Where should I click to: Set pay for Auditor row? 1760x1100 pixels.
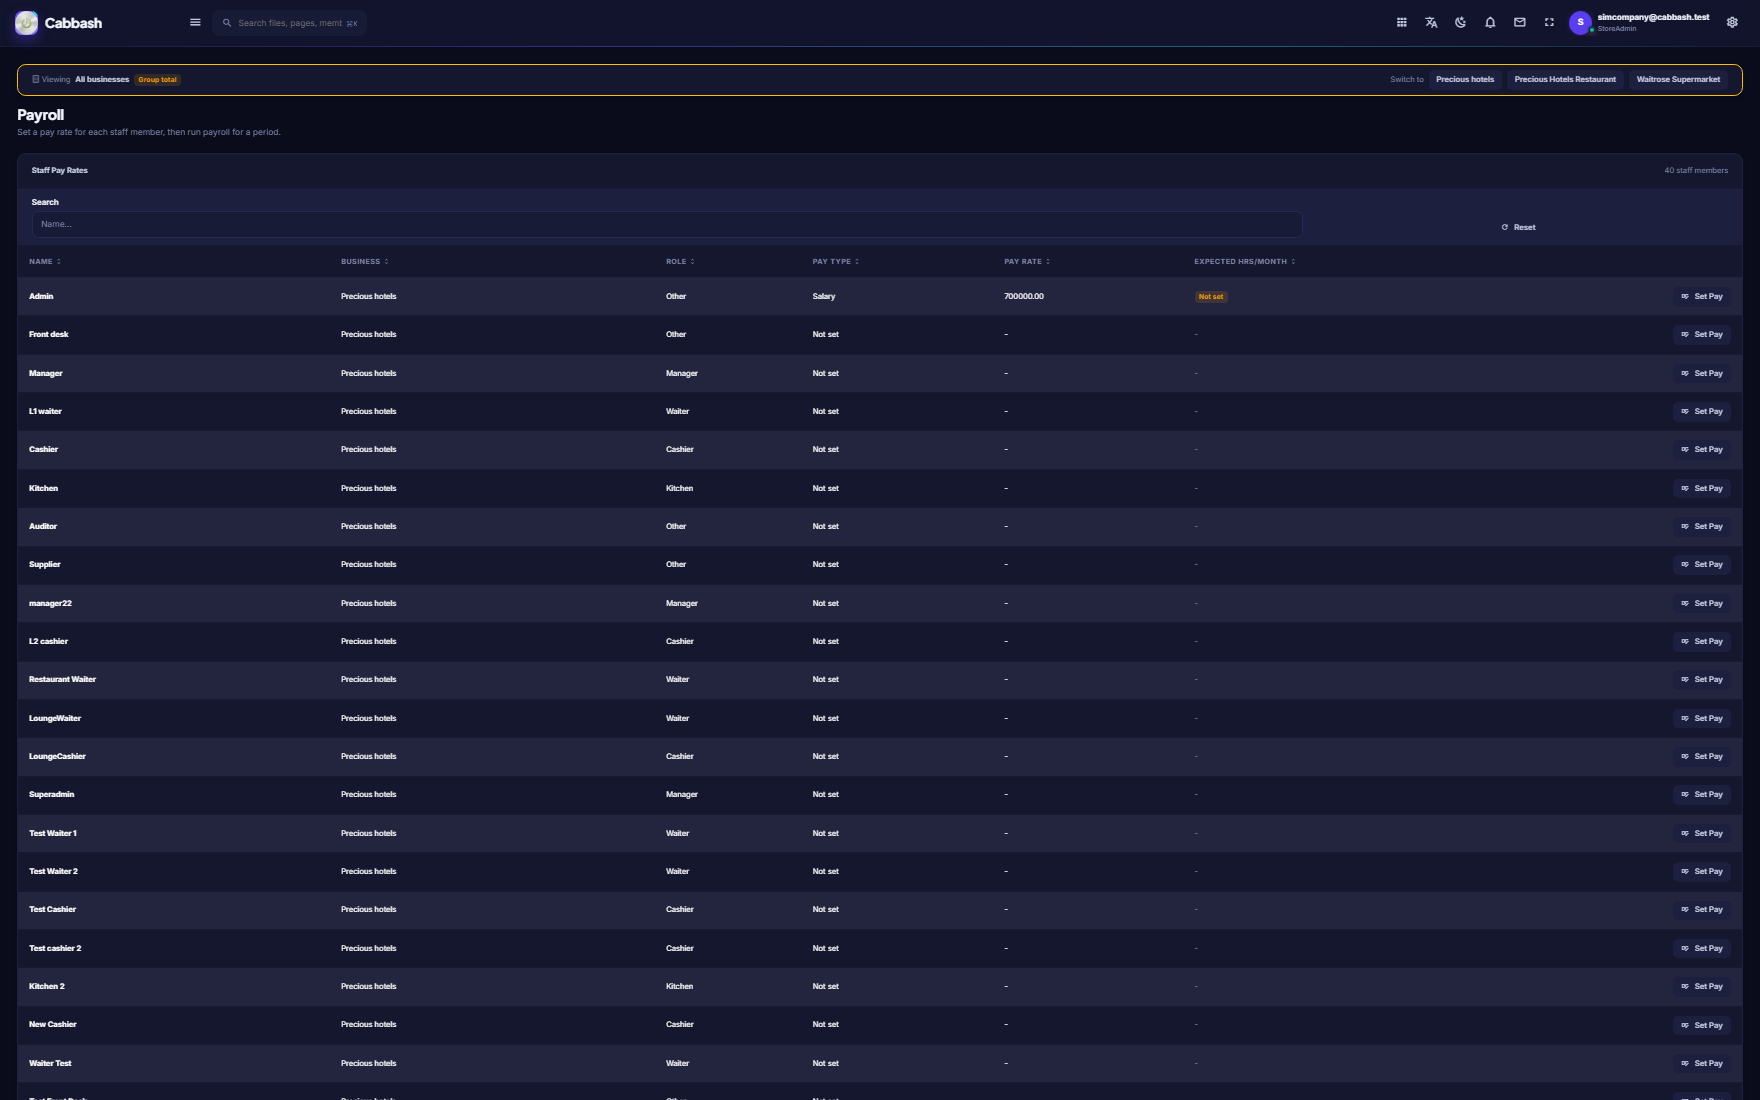click(x=1701, y=527)
